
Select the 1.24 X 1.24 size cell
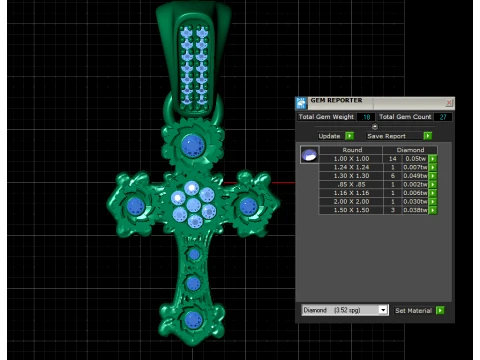[x=351, y=167]
